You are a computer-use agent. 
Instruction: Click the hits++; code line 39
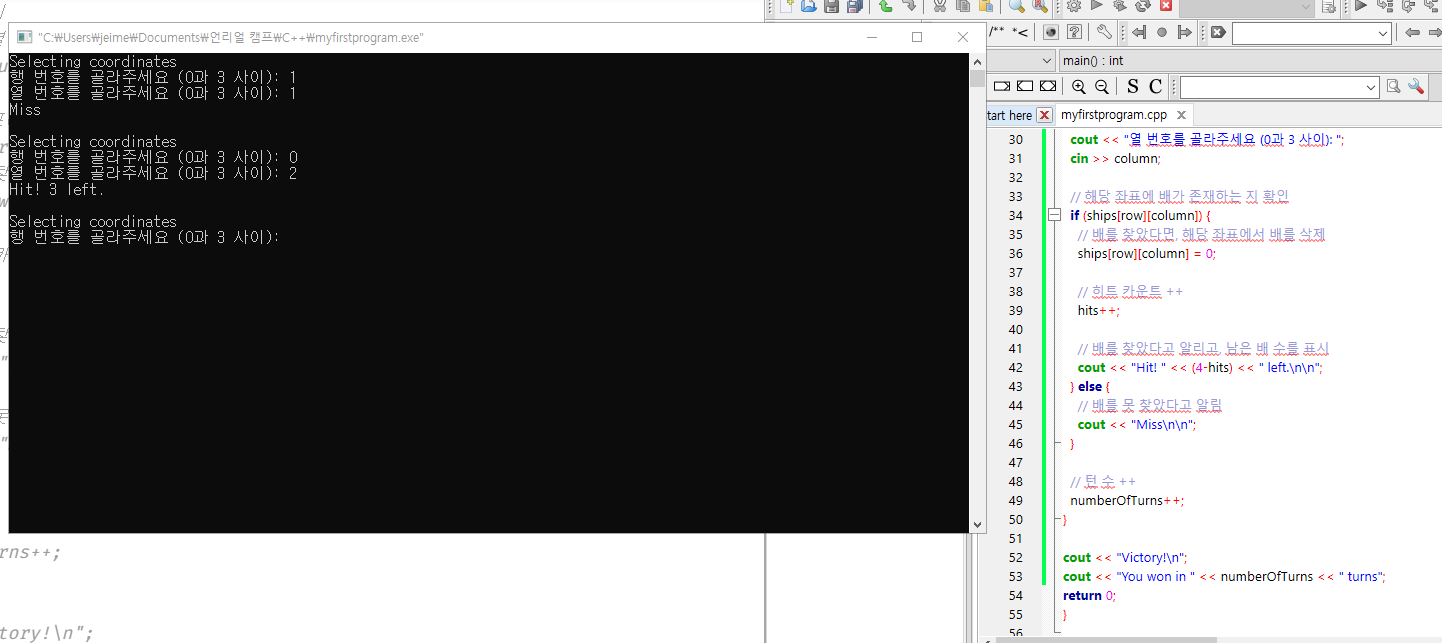pos(1099,310)
